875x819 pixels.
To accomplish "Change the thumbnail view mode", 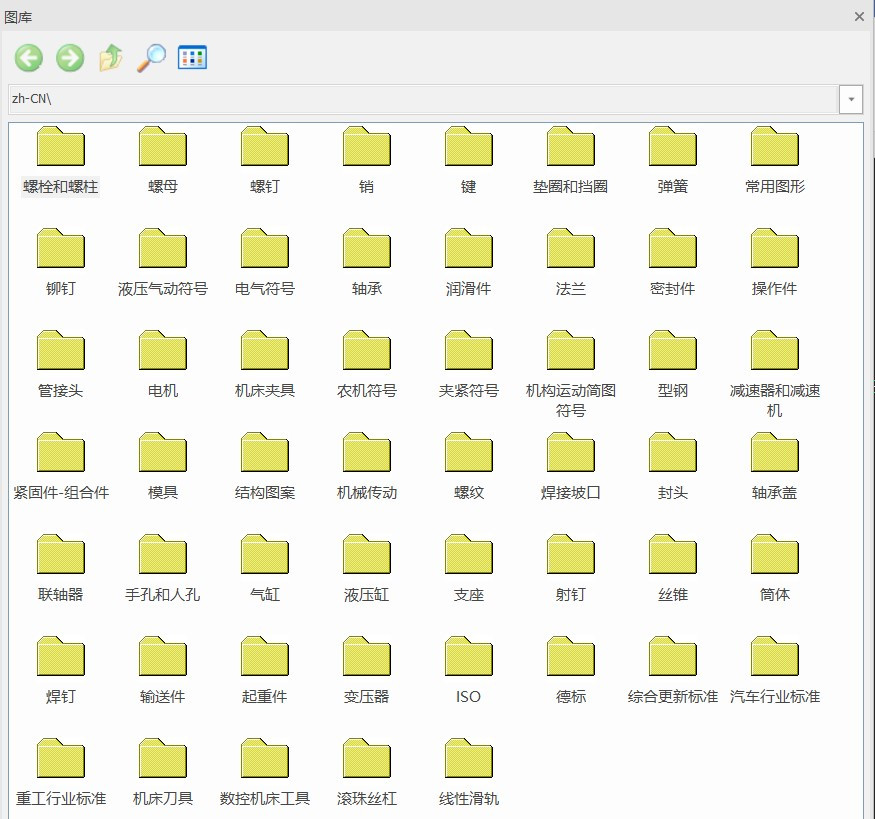I will tap(192, 58).
